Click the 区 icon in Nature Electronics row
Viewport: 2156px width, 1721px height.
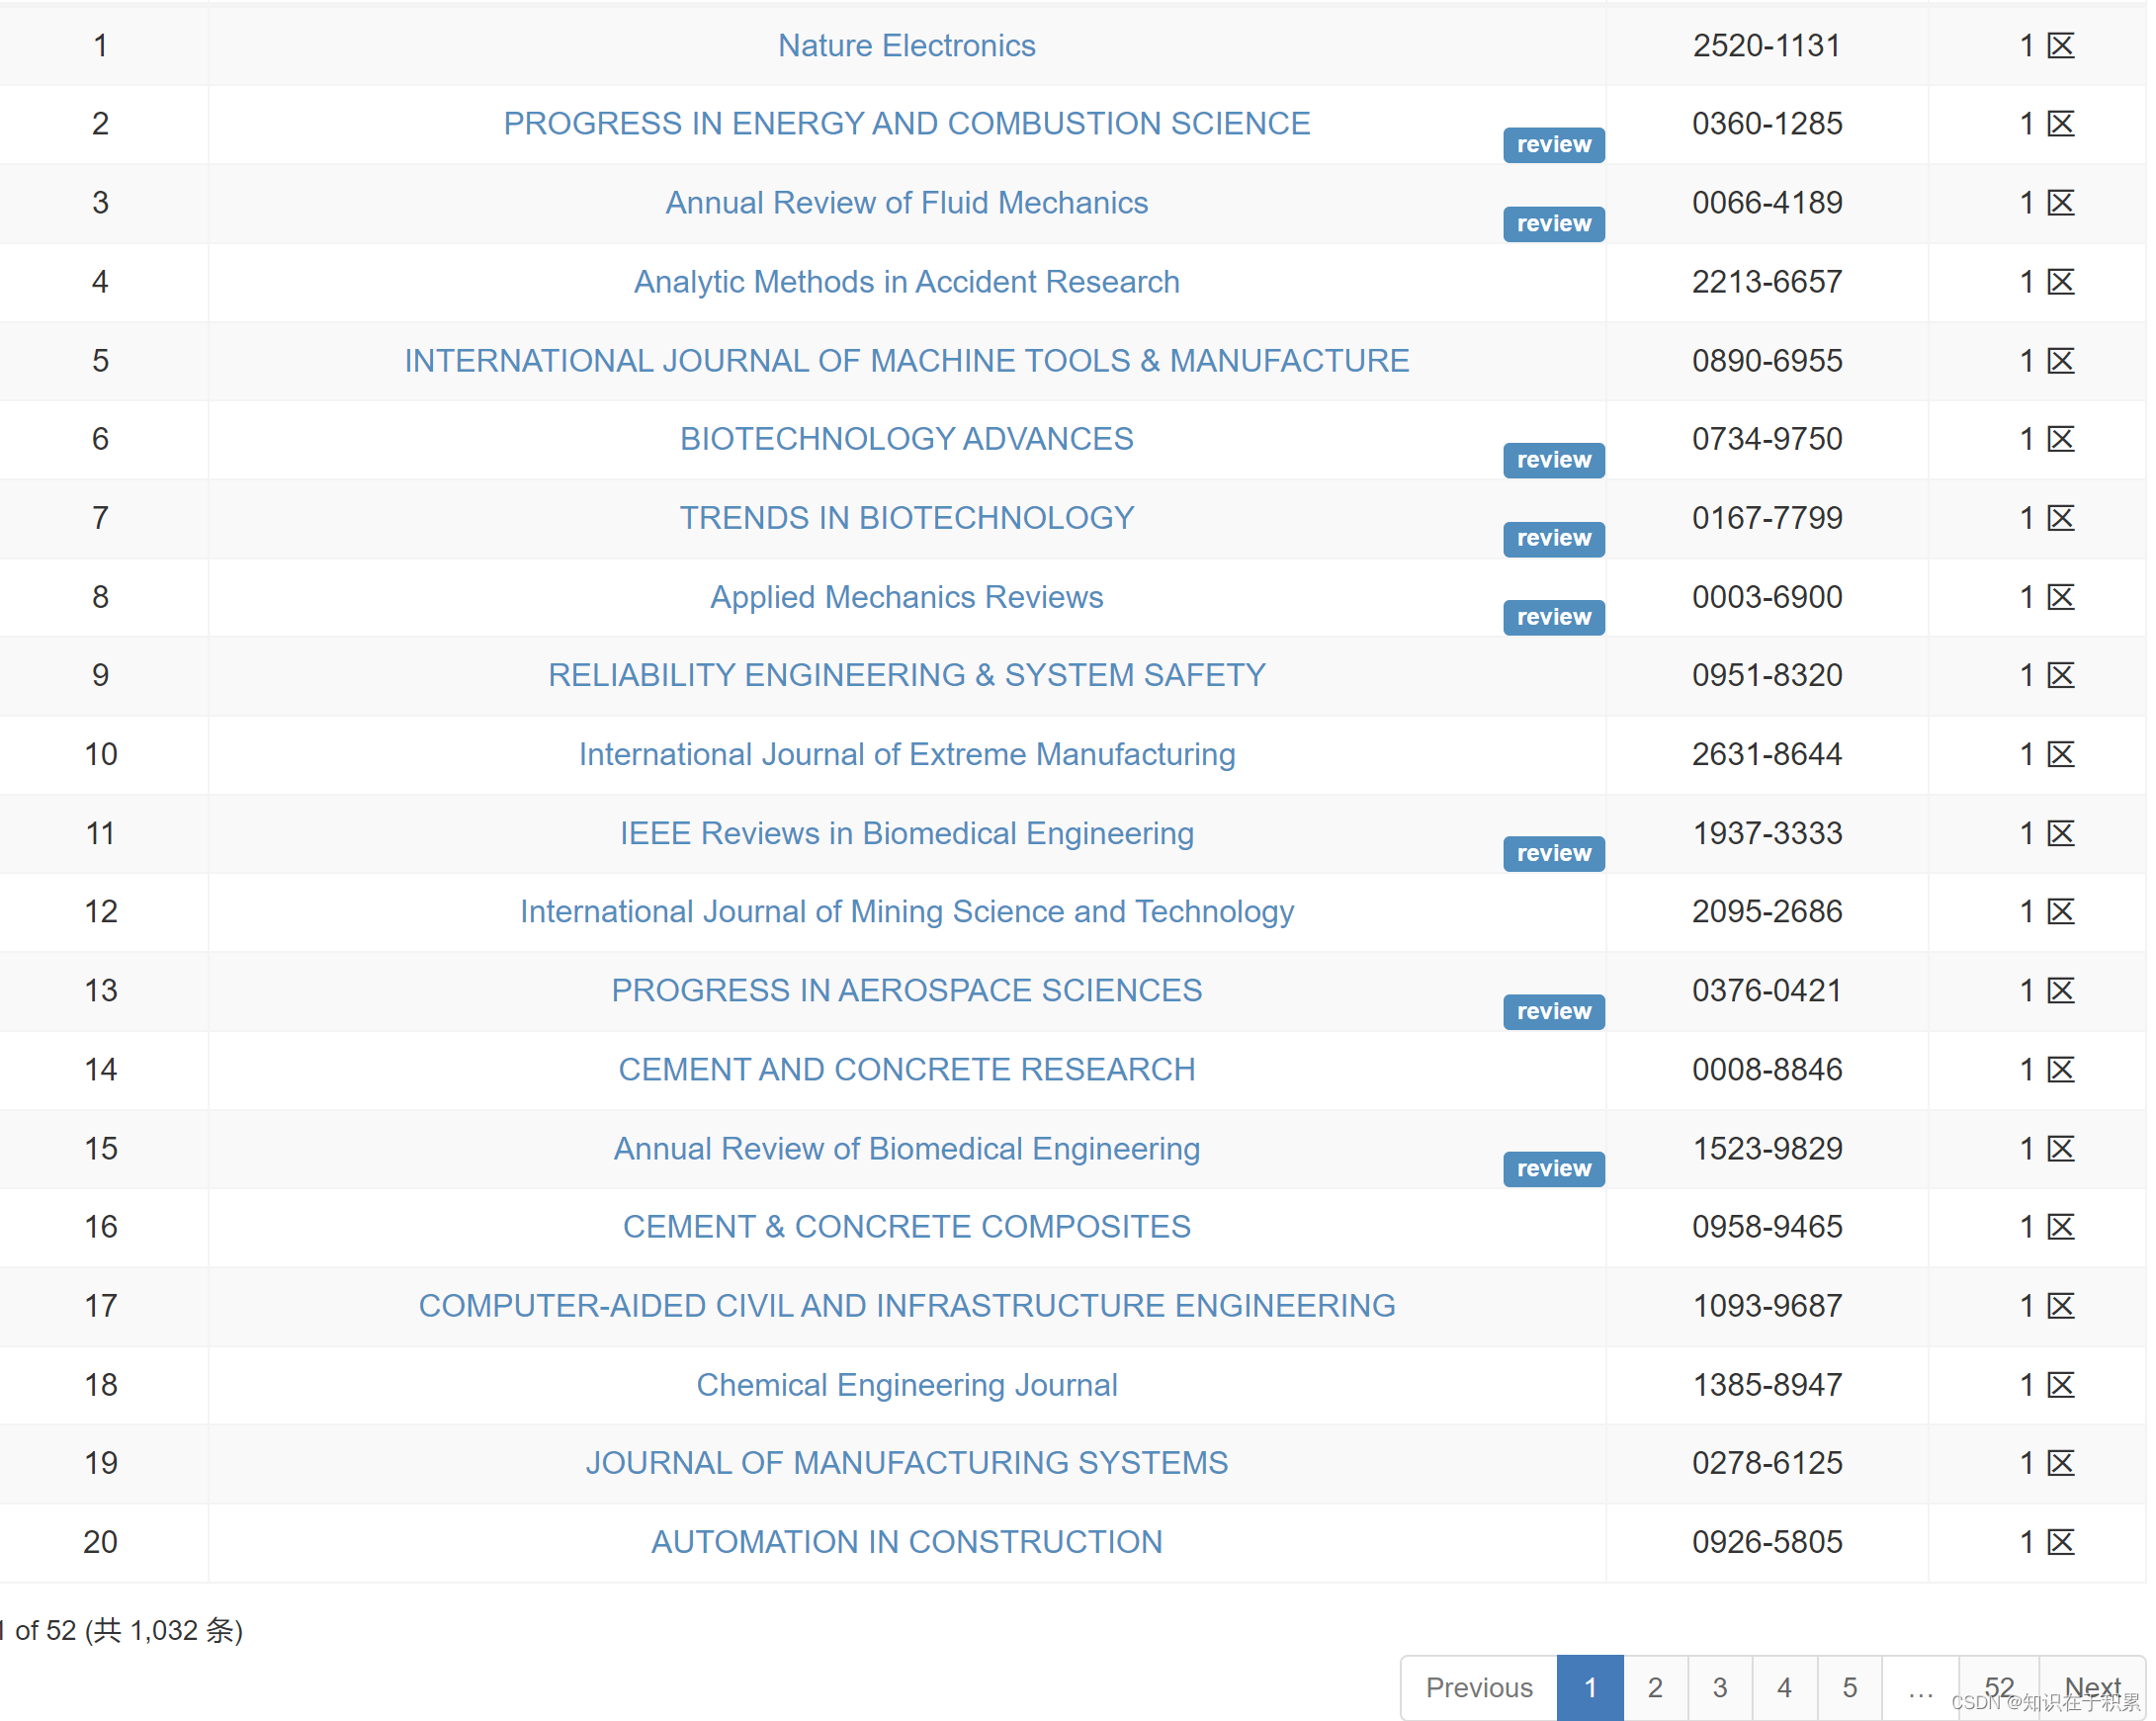(2060, 46)
